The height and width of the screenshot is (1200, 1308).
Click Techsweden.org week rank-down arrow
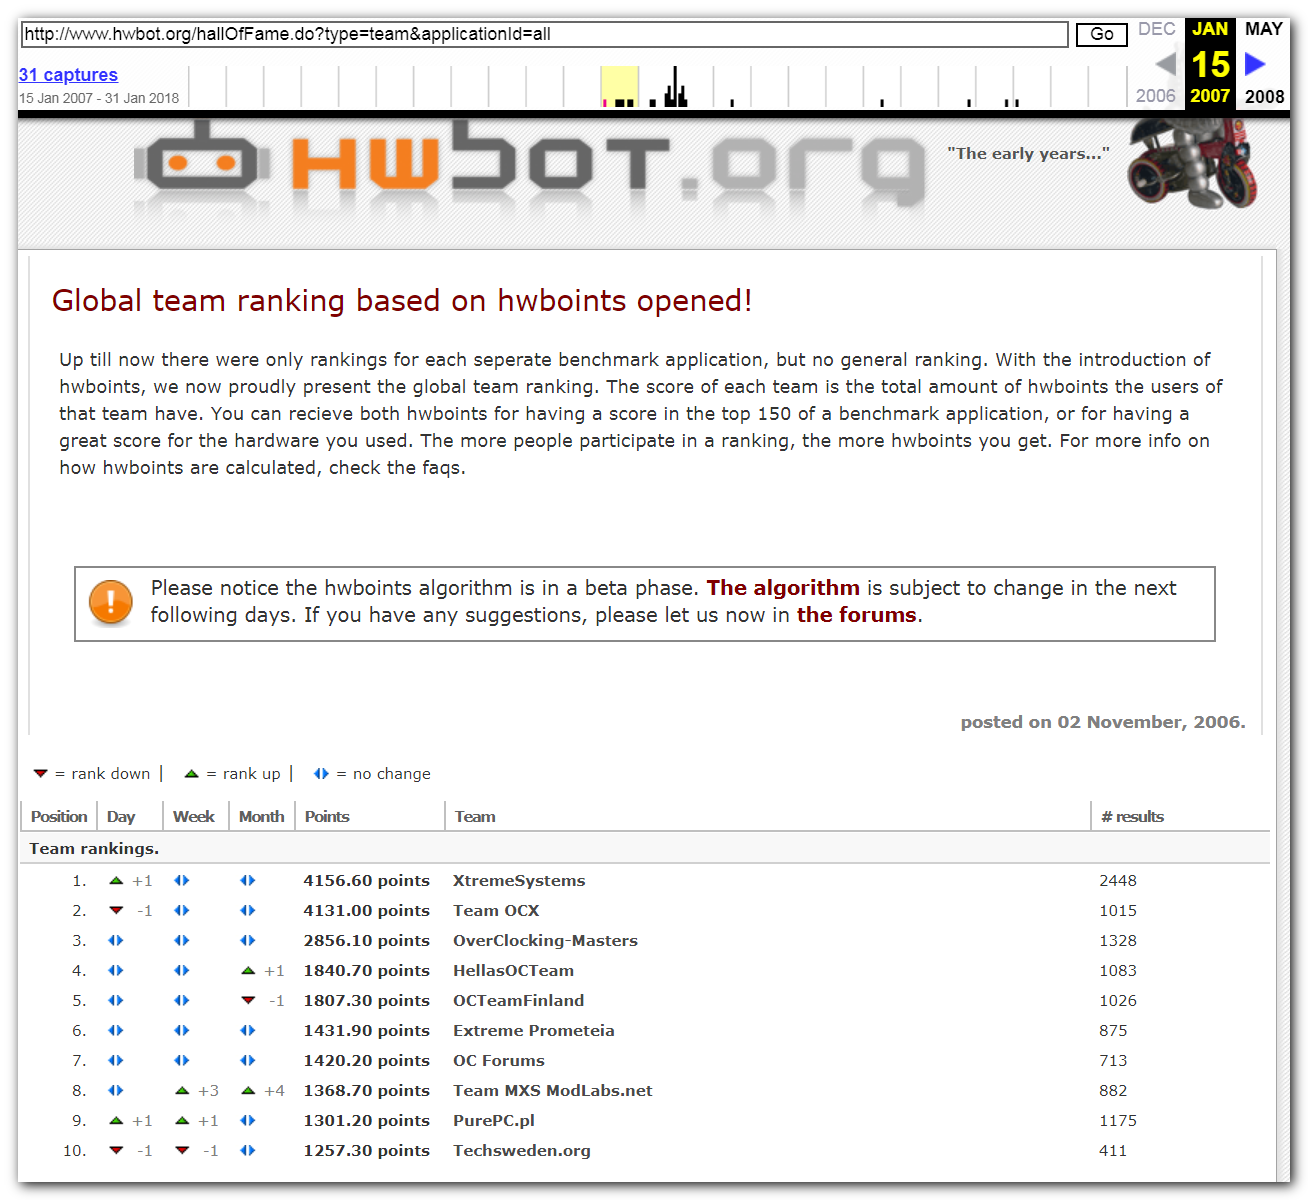tap(182, 1151)
